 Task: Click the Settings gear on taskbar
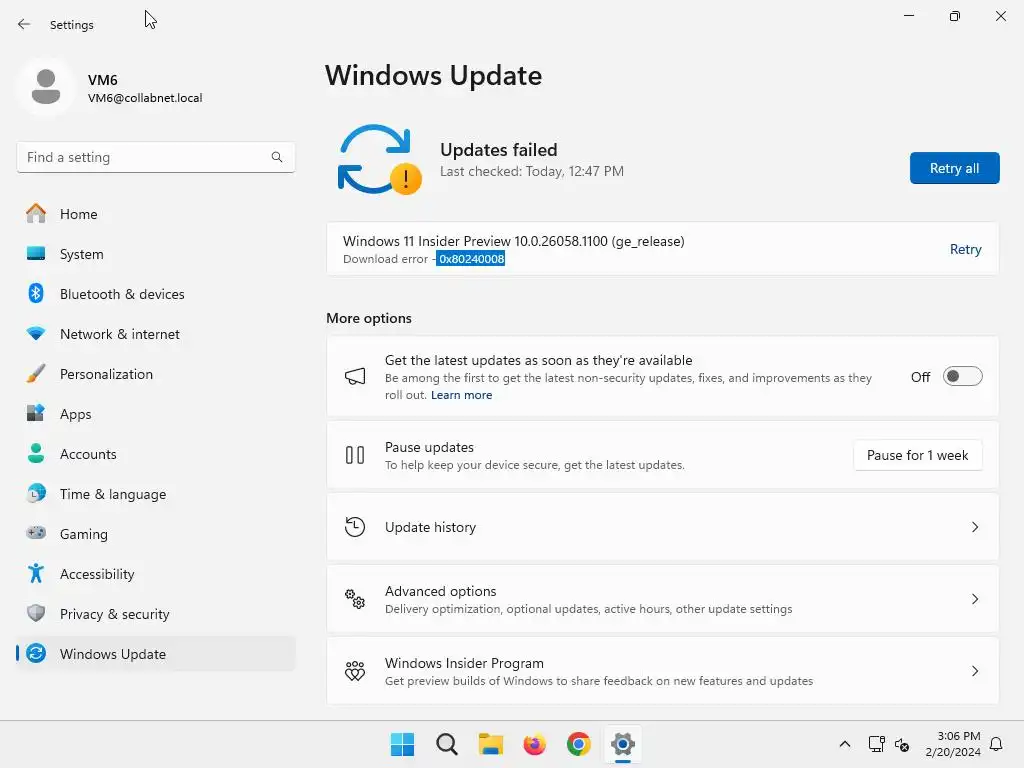[x=622, y=744]
